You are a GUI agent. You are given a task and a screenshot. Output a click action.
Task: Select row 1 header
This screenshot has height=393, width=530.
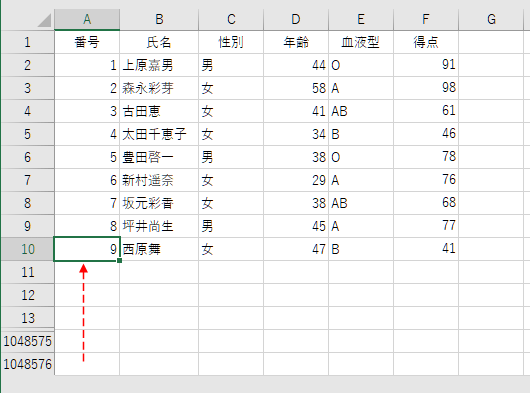click(27, 42)
